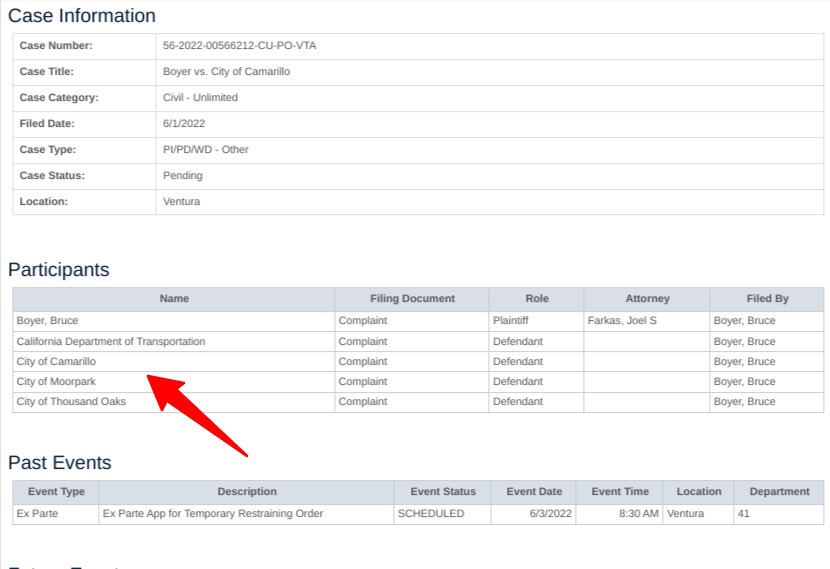
Task: Click the Case Number label
Action: (56, 46)
